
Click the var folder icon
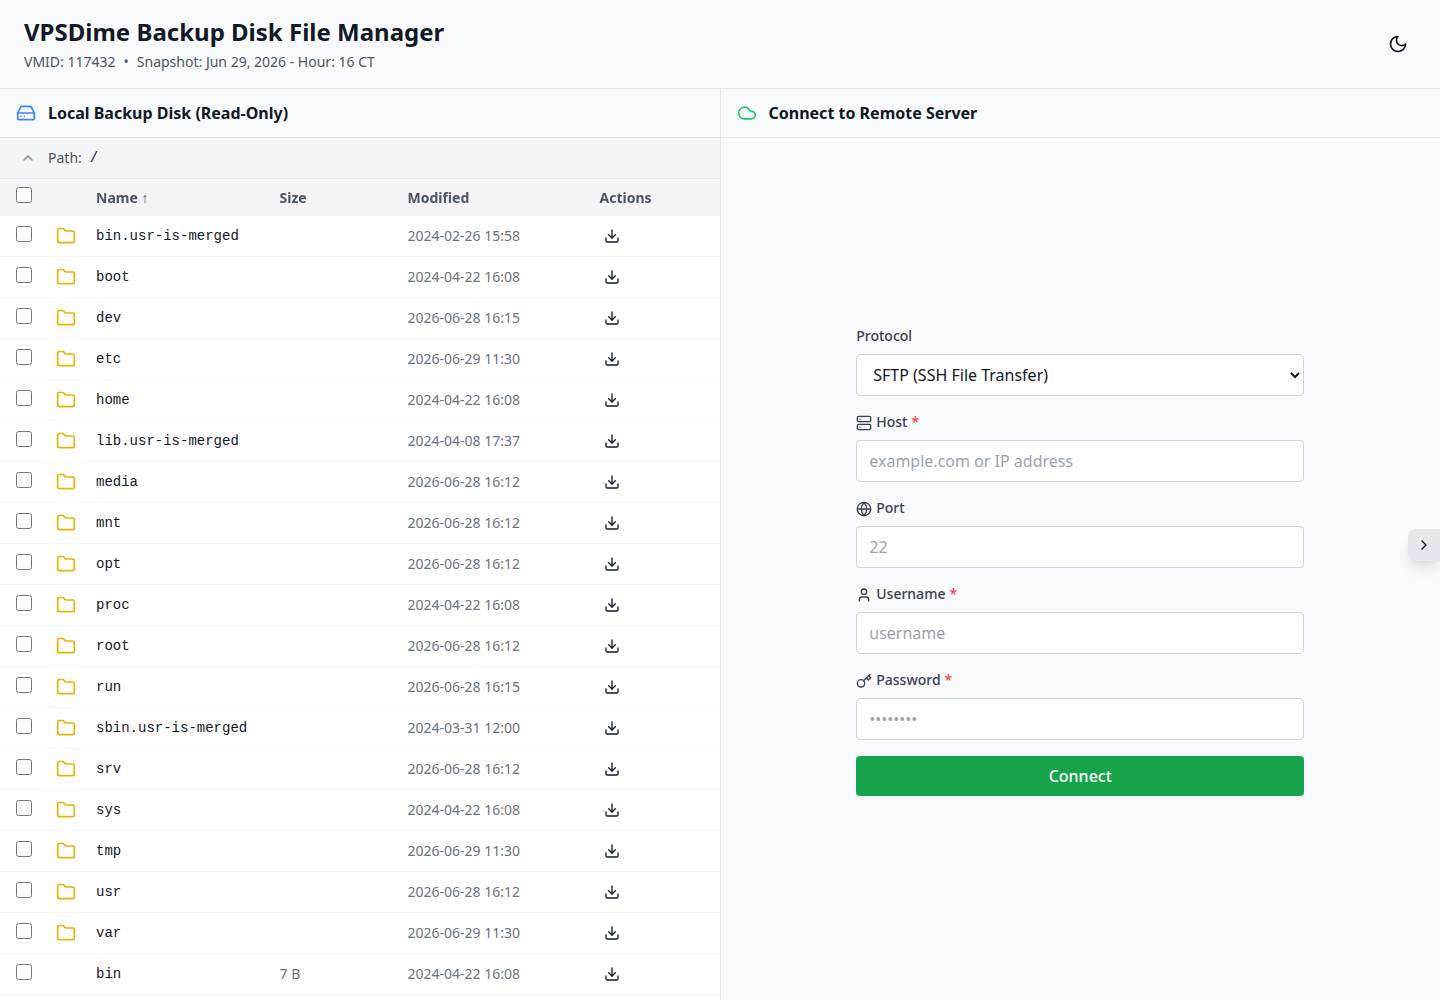click(x=66, y=933)
